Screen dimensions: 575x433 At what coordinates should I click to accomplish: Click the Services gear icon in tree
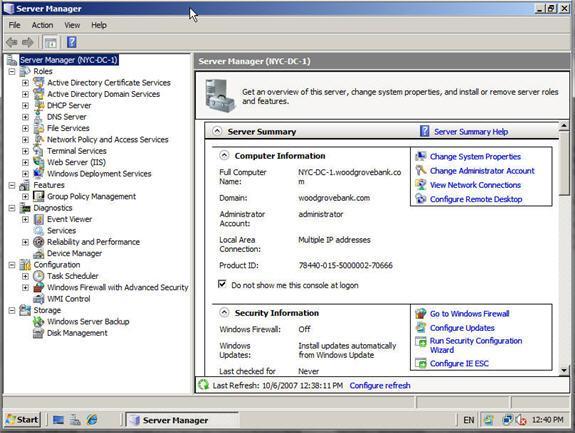39,230
